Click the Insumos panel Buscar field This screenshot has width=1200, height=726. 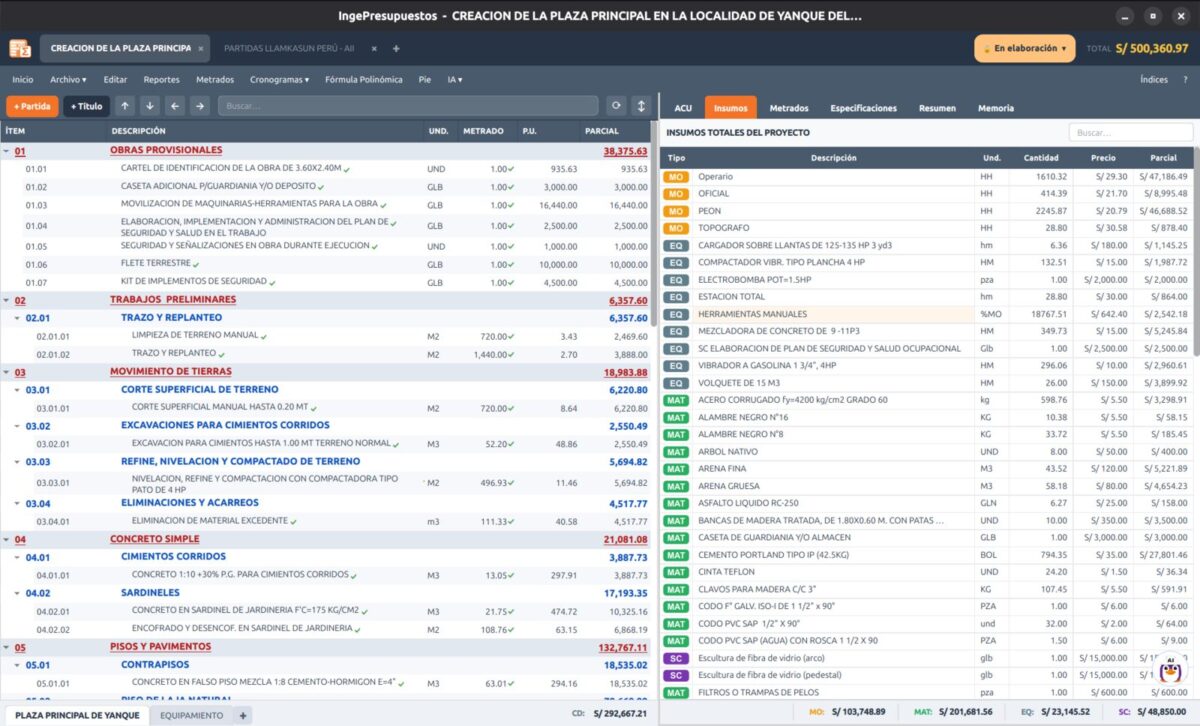coord(1130,132)
